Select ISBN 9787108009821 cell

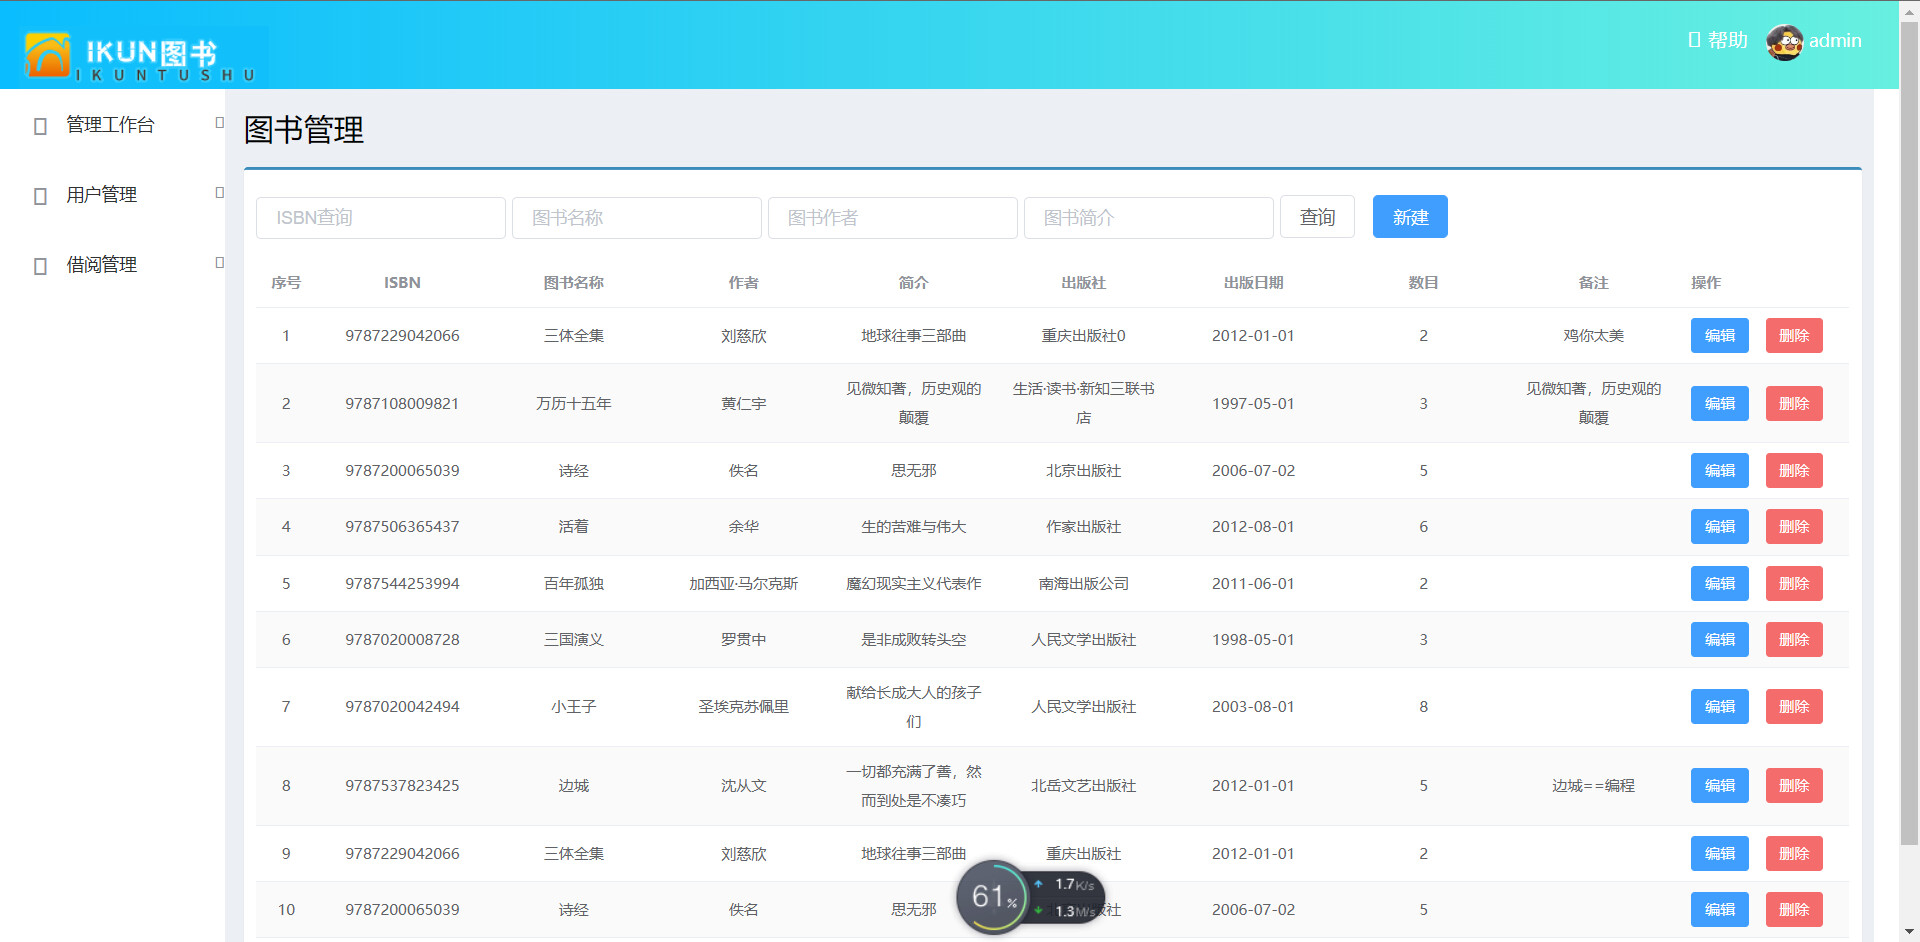tap(402, 404)
